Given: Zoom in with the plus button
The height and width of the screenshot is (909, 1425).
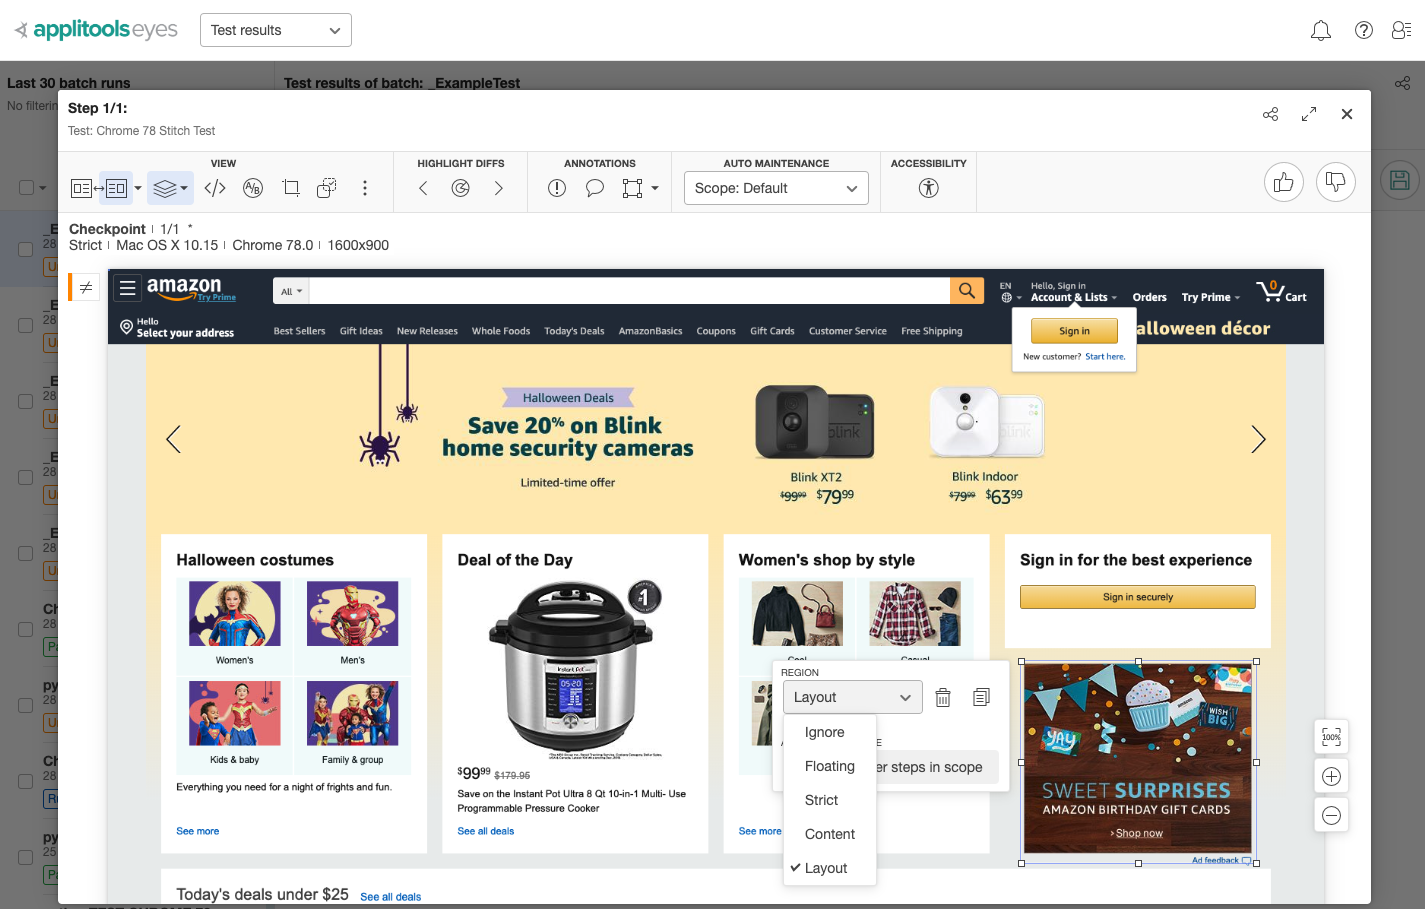Looking at the screenshot, I should point(1332,777).
